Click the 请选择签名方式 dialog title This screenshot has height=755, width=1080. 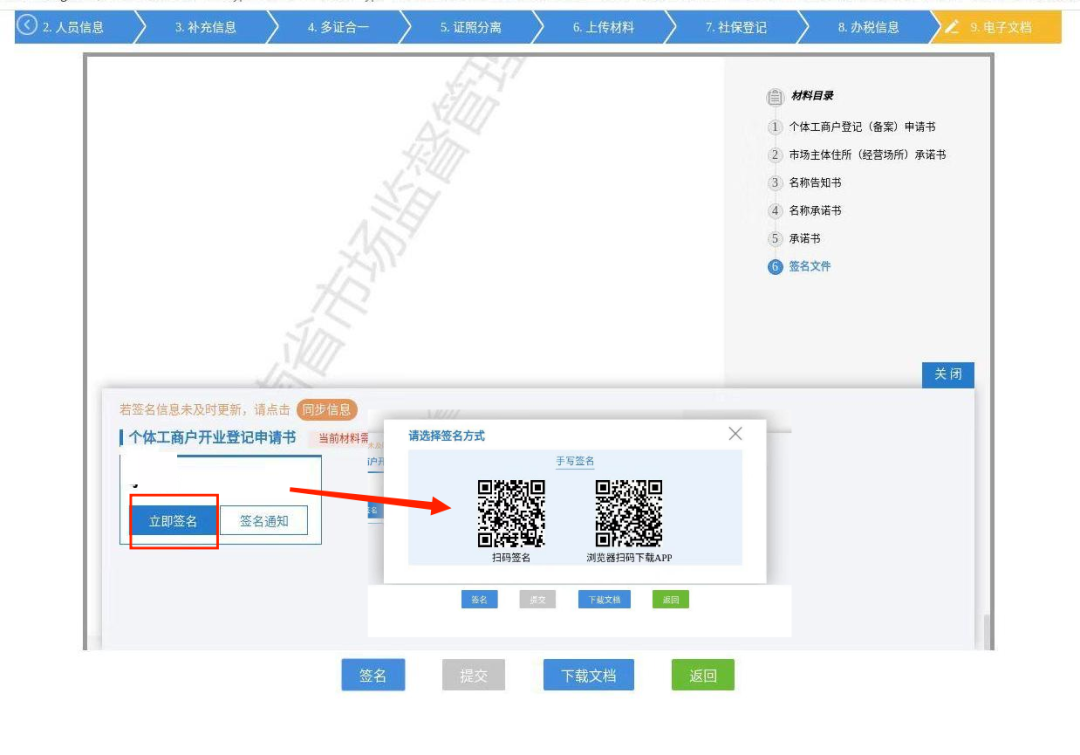coord(446,435)
